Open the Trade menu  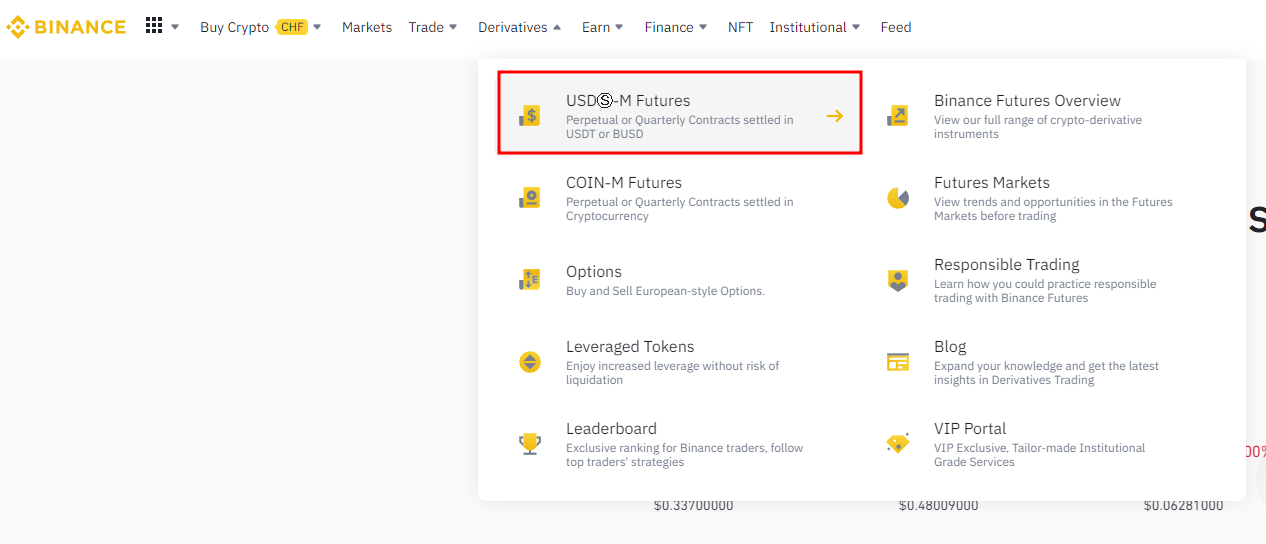pos(426,27)
